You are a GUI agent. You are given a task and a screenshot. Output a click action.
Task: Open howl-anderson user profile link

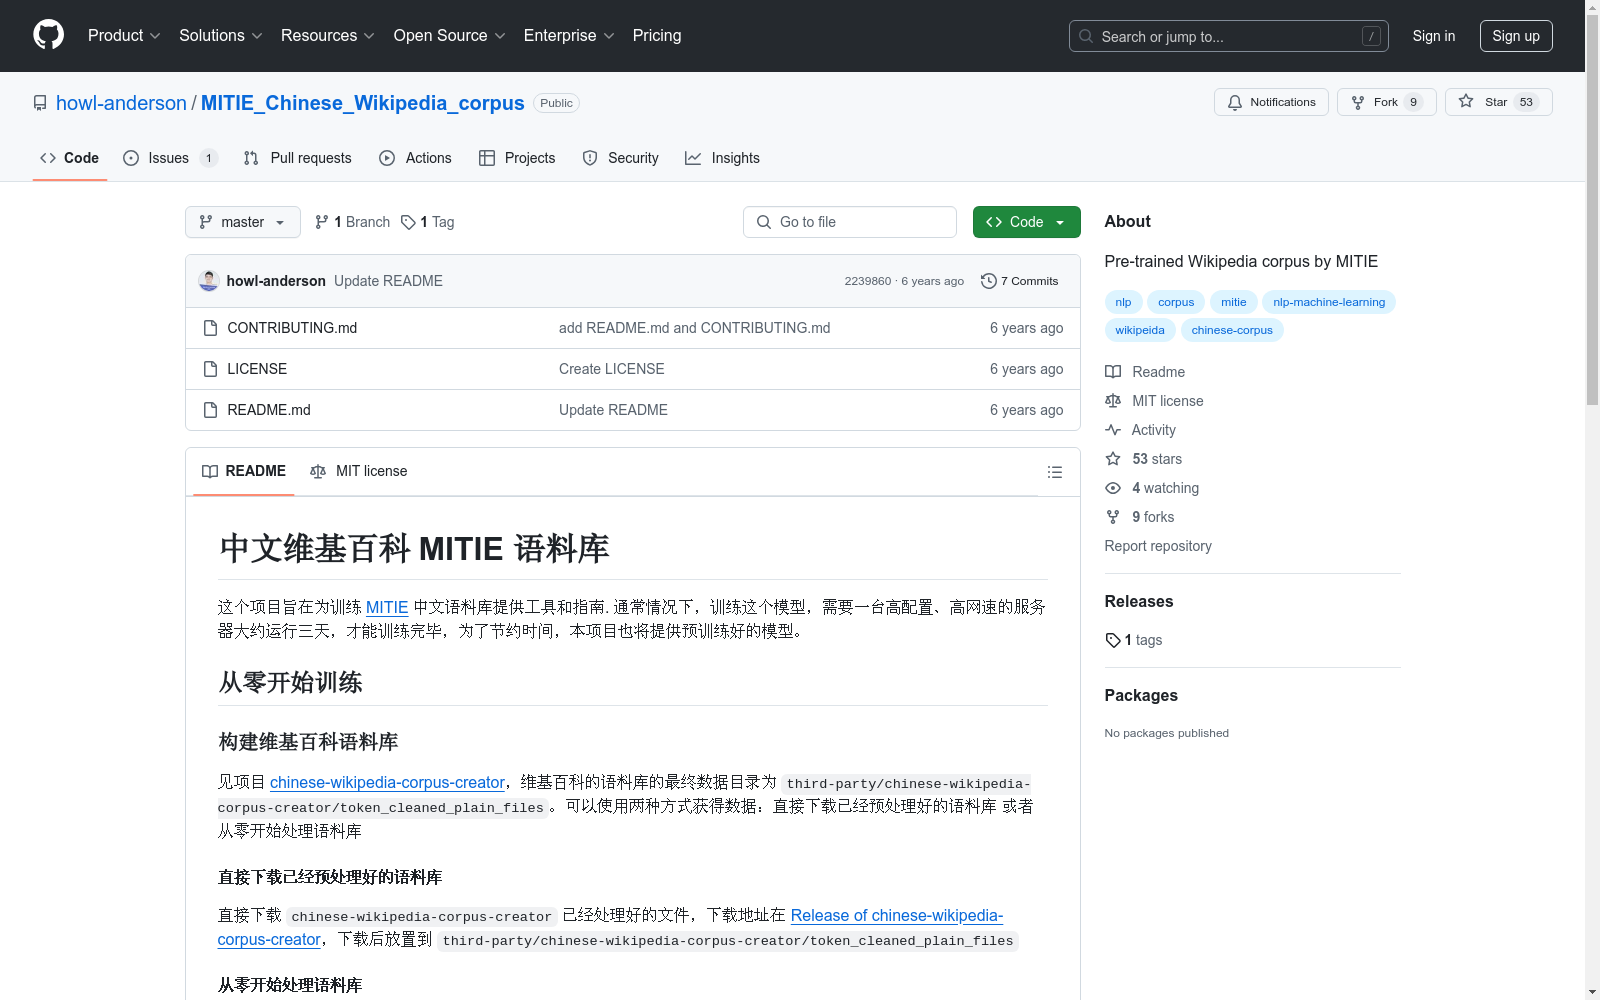click(121, 103)
